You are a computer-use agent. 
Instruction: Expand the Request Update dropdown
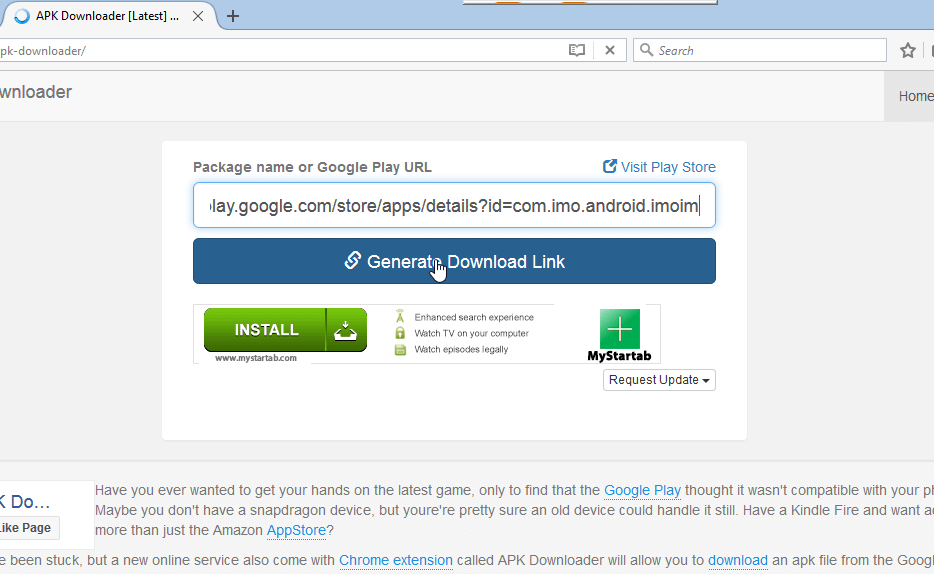click(x=659, y=380)
